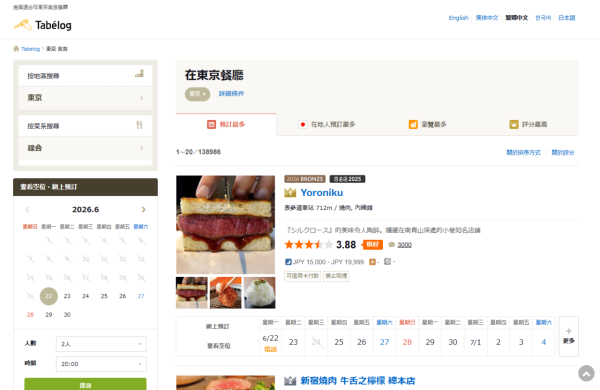Pick 7/1 in Yoroniku availability row
Screen dimensions: 600x390
[x=475, y=342]
